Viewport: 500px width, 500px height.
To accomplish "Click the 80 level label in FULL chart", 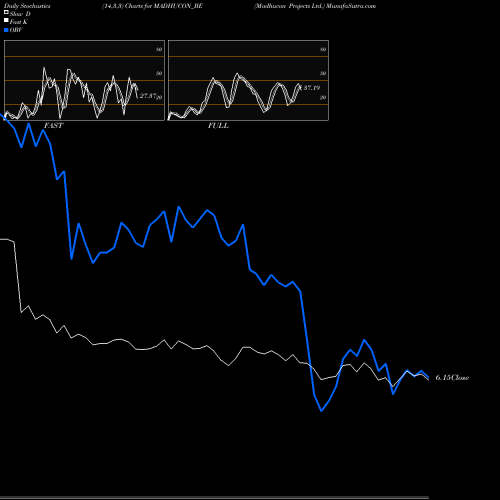I will pos(323,49).
